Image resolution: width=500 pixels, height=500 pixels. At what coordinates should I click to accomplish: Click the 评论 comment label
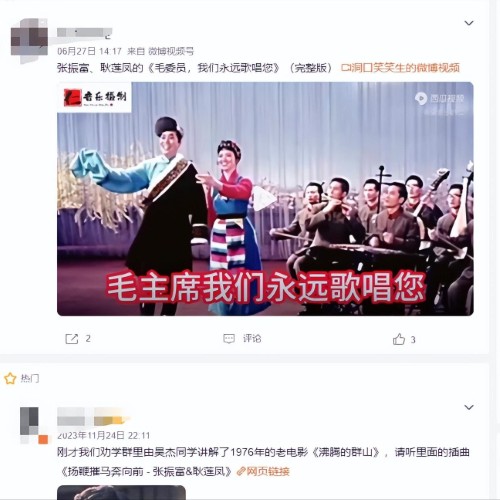(x=252, y=339)
